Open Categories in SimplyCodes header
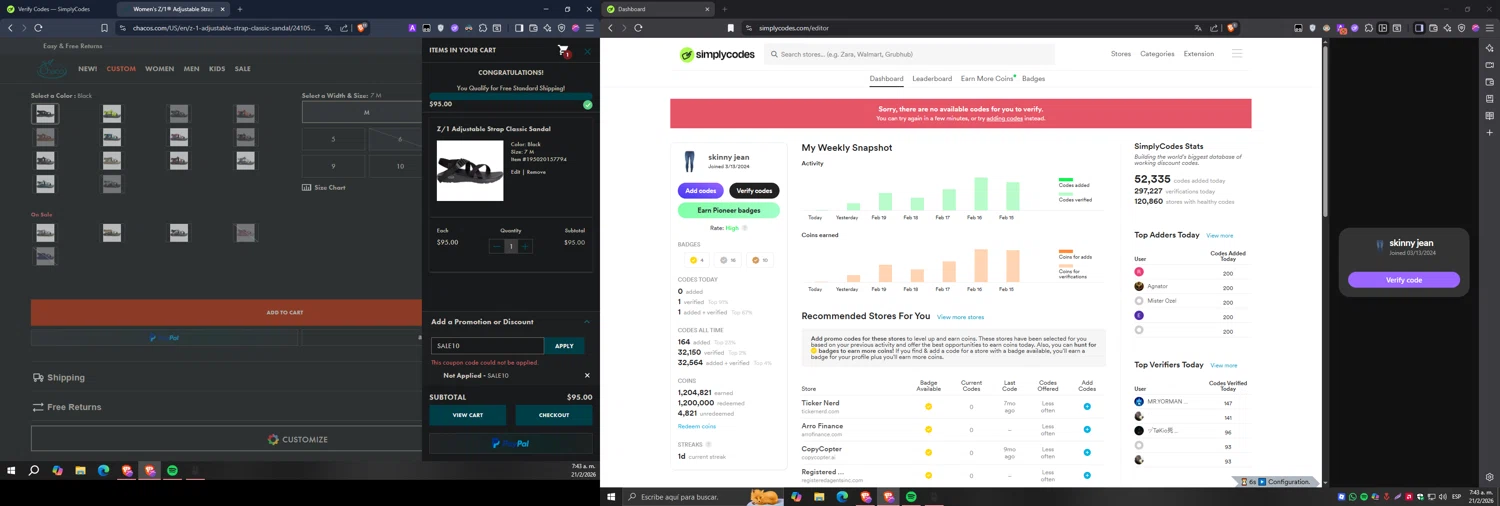This screenshot has width=1500, height=506. coord(1157,54)
